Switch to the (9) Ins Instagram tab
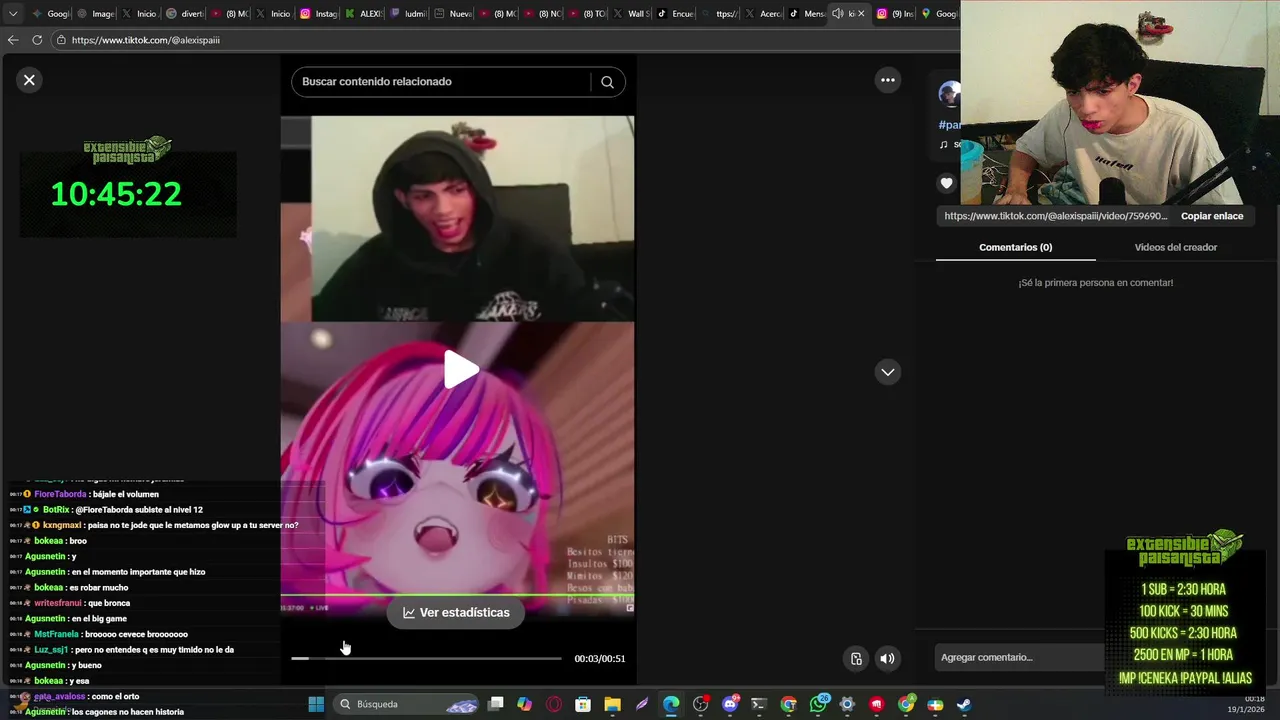Viewport: 1280px width, 720px height. click(896, 14)
